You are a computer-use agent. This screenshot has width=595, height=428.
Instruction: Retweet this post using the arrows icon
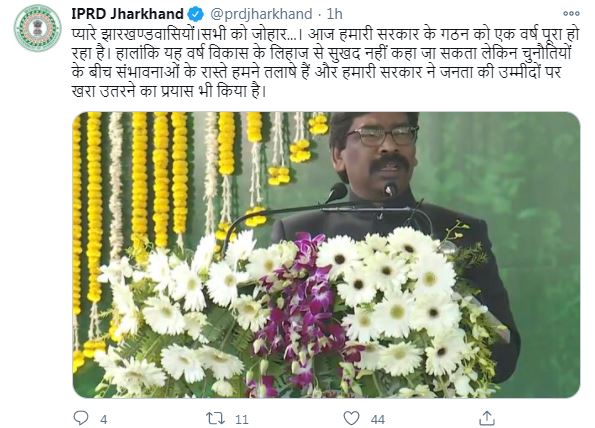215,419
